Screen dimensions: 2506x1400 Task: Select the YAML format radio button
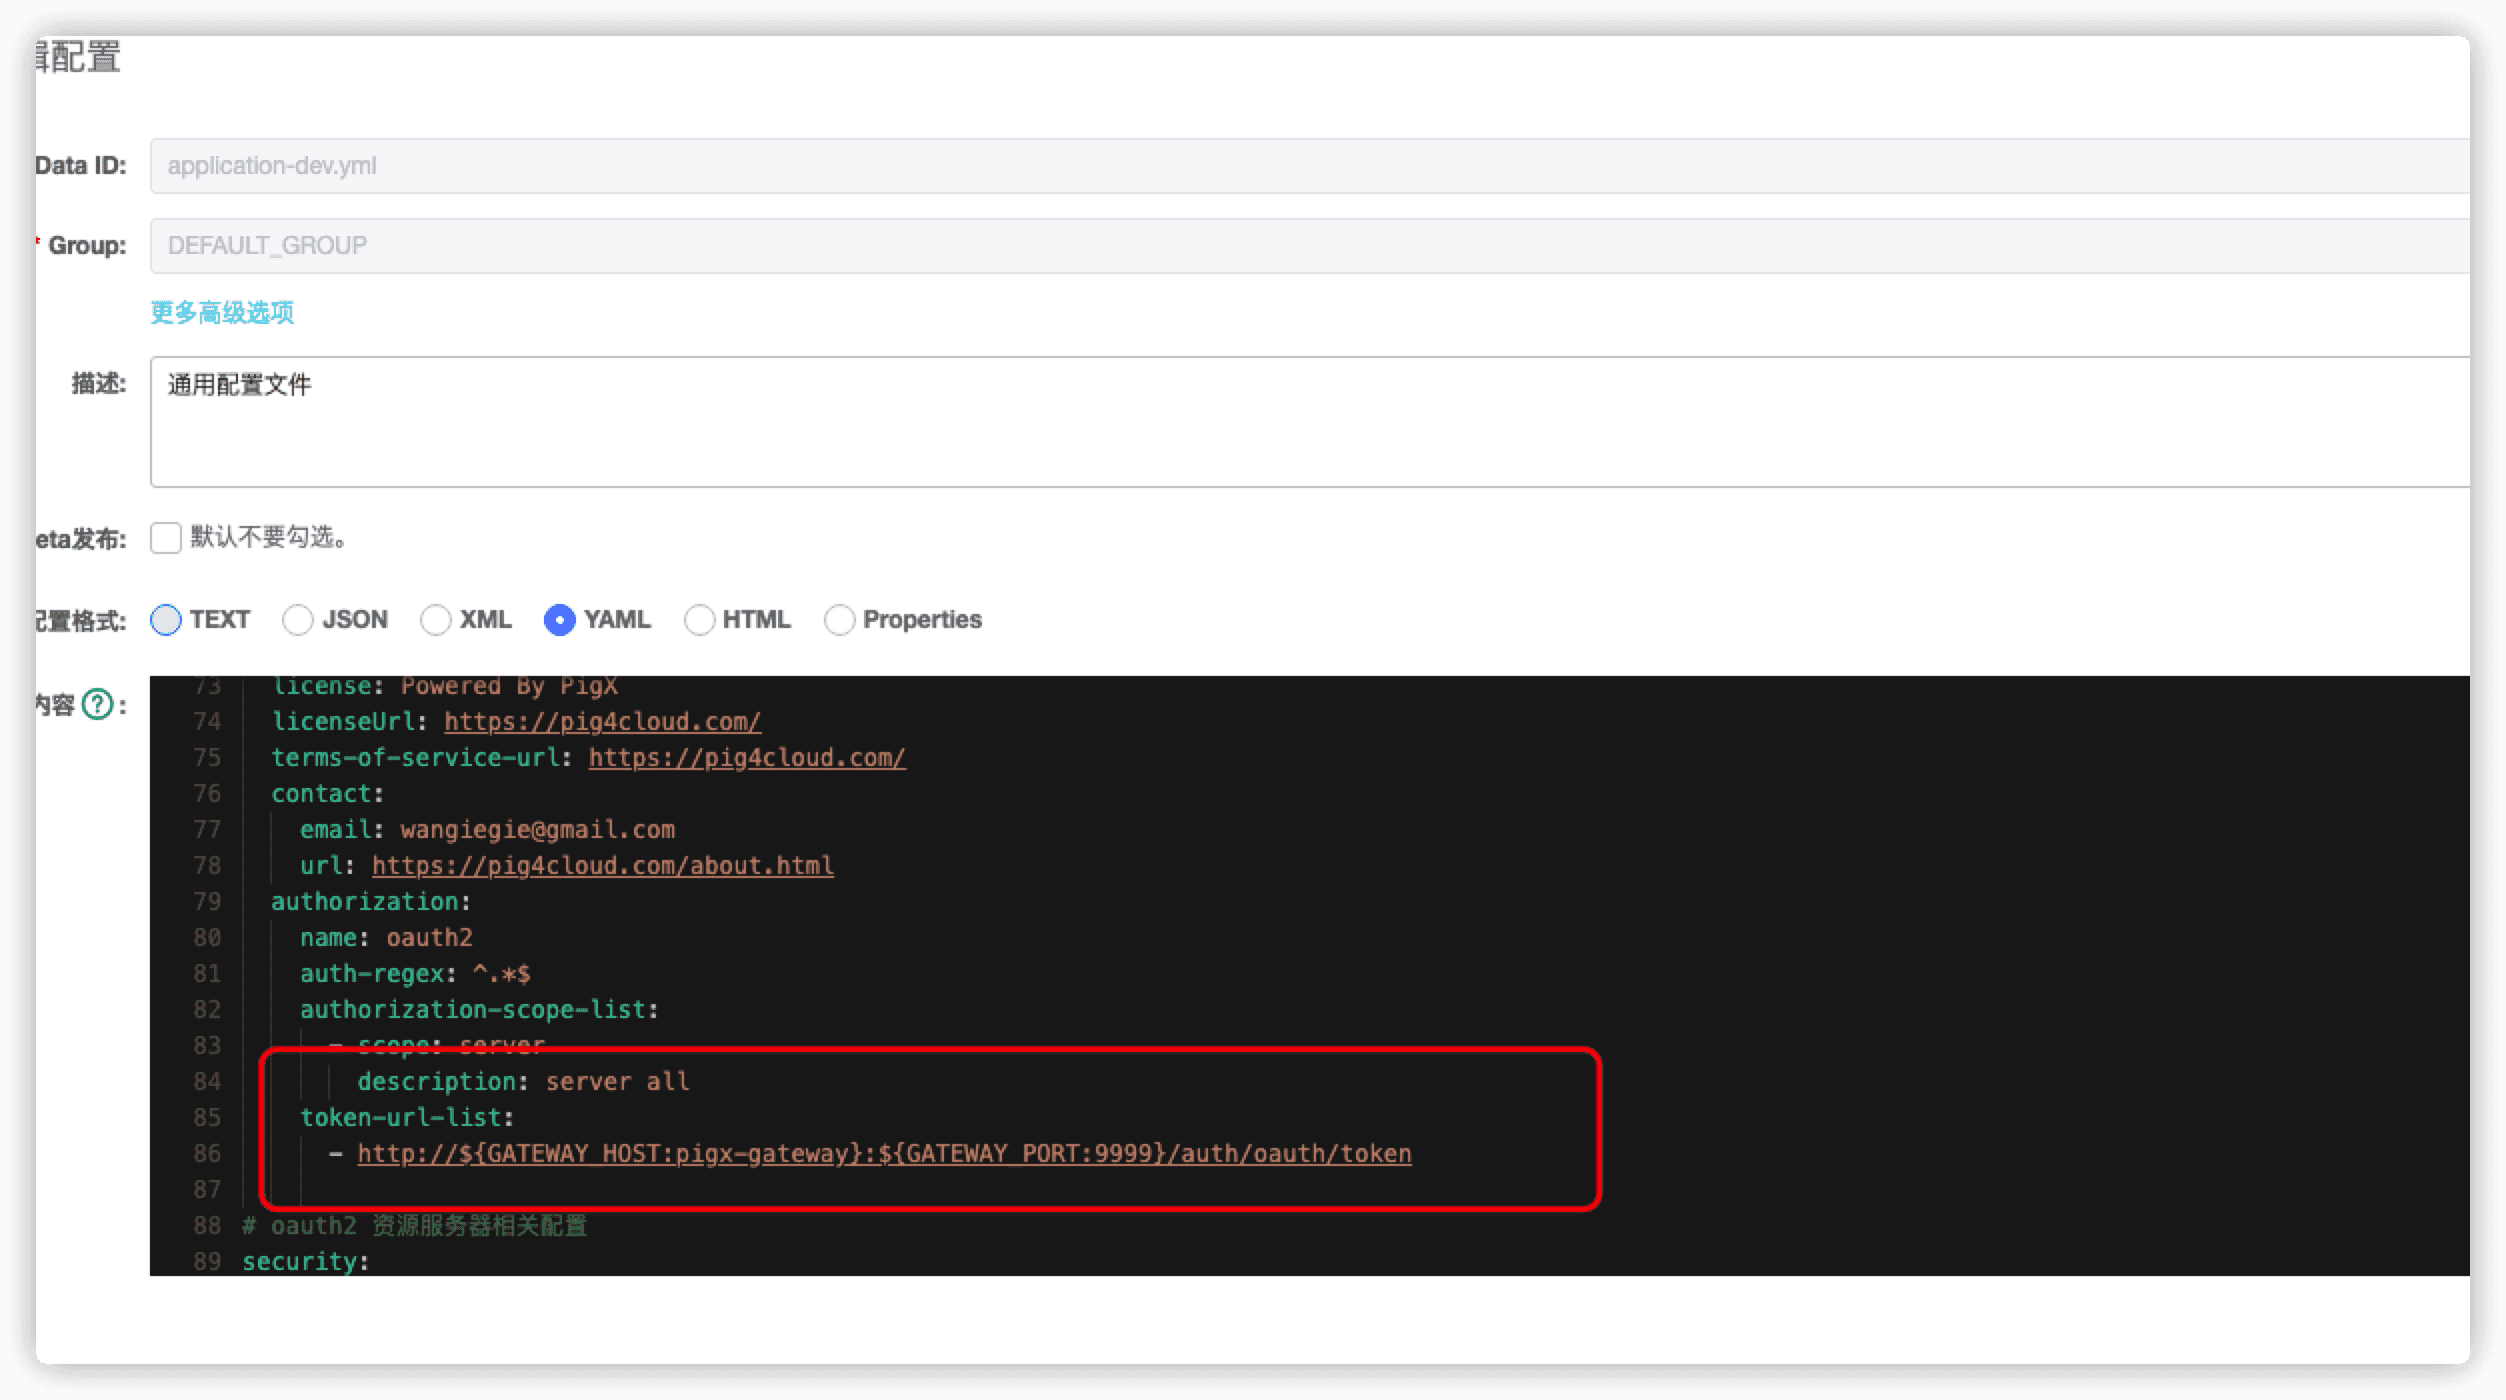coord(559,620)
